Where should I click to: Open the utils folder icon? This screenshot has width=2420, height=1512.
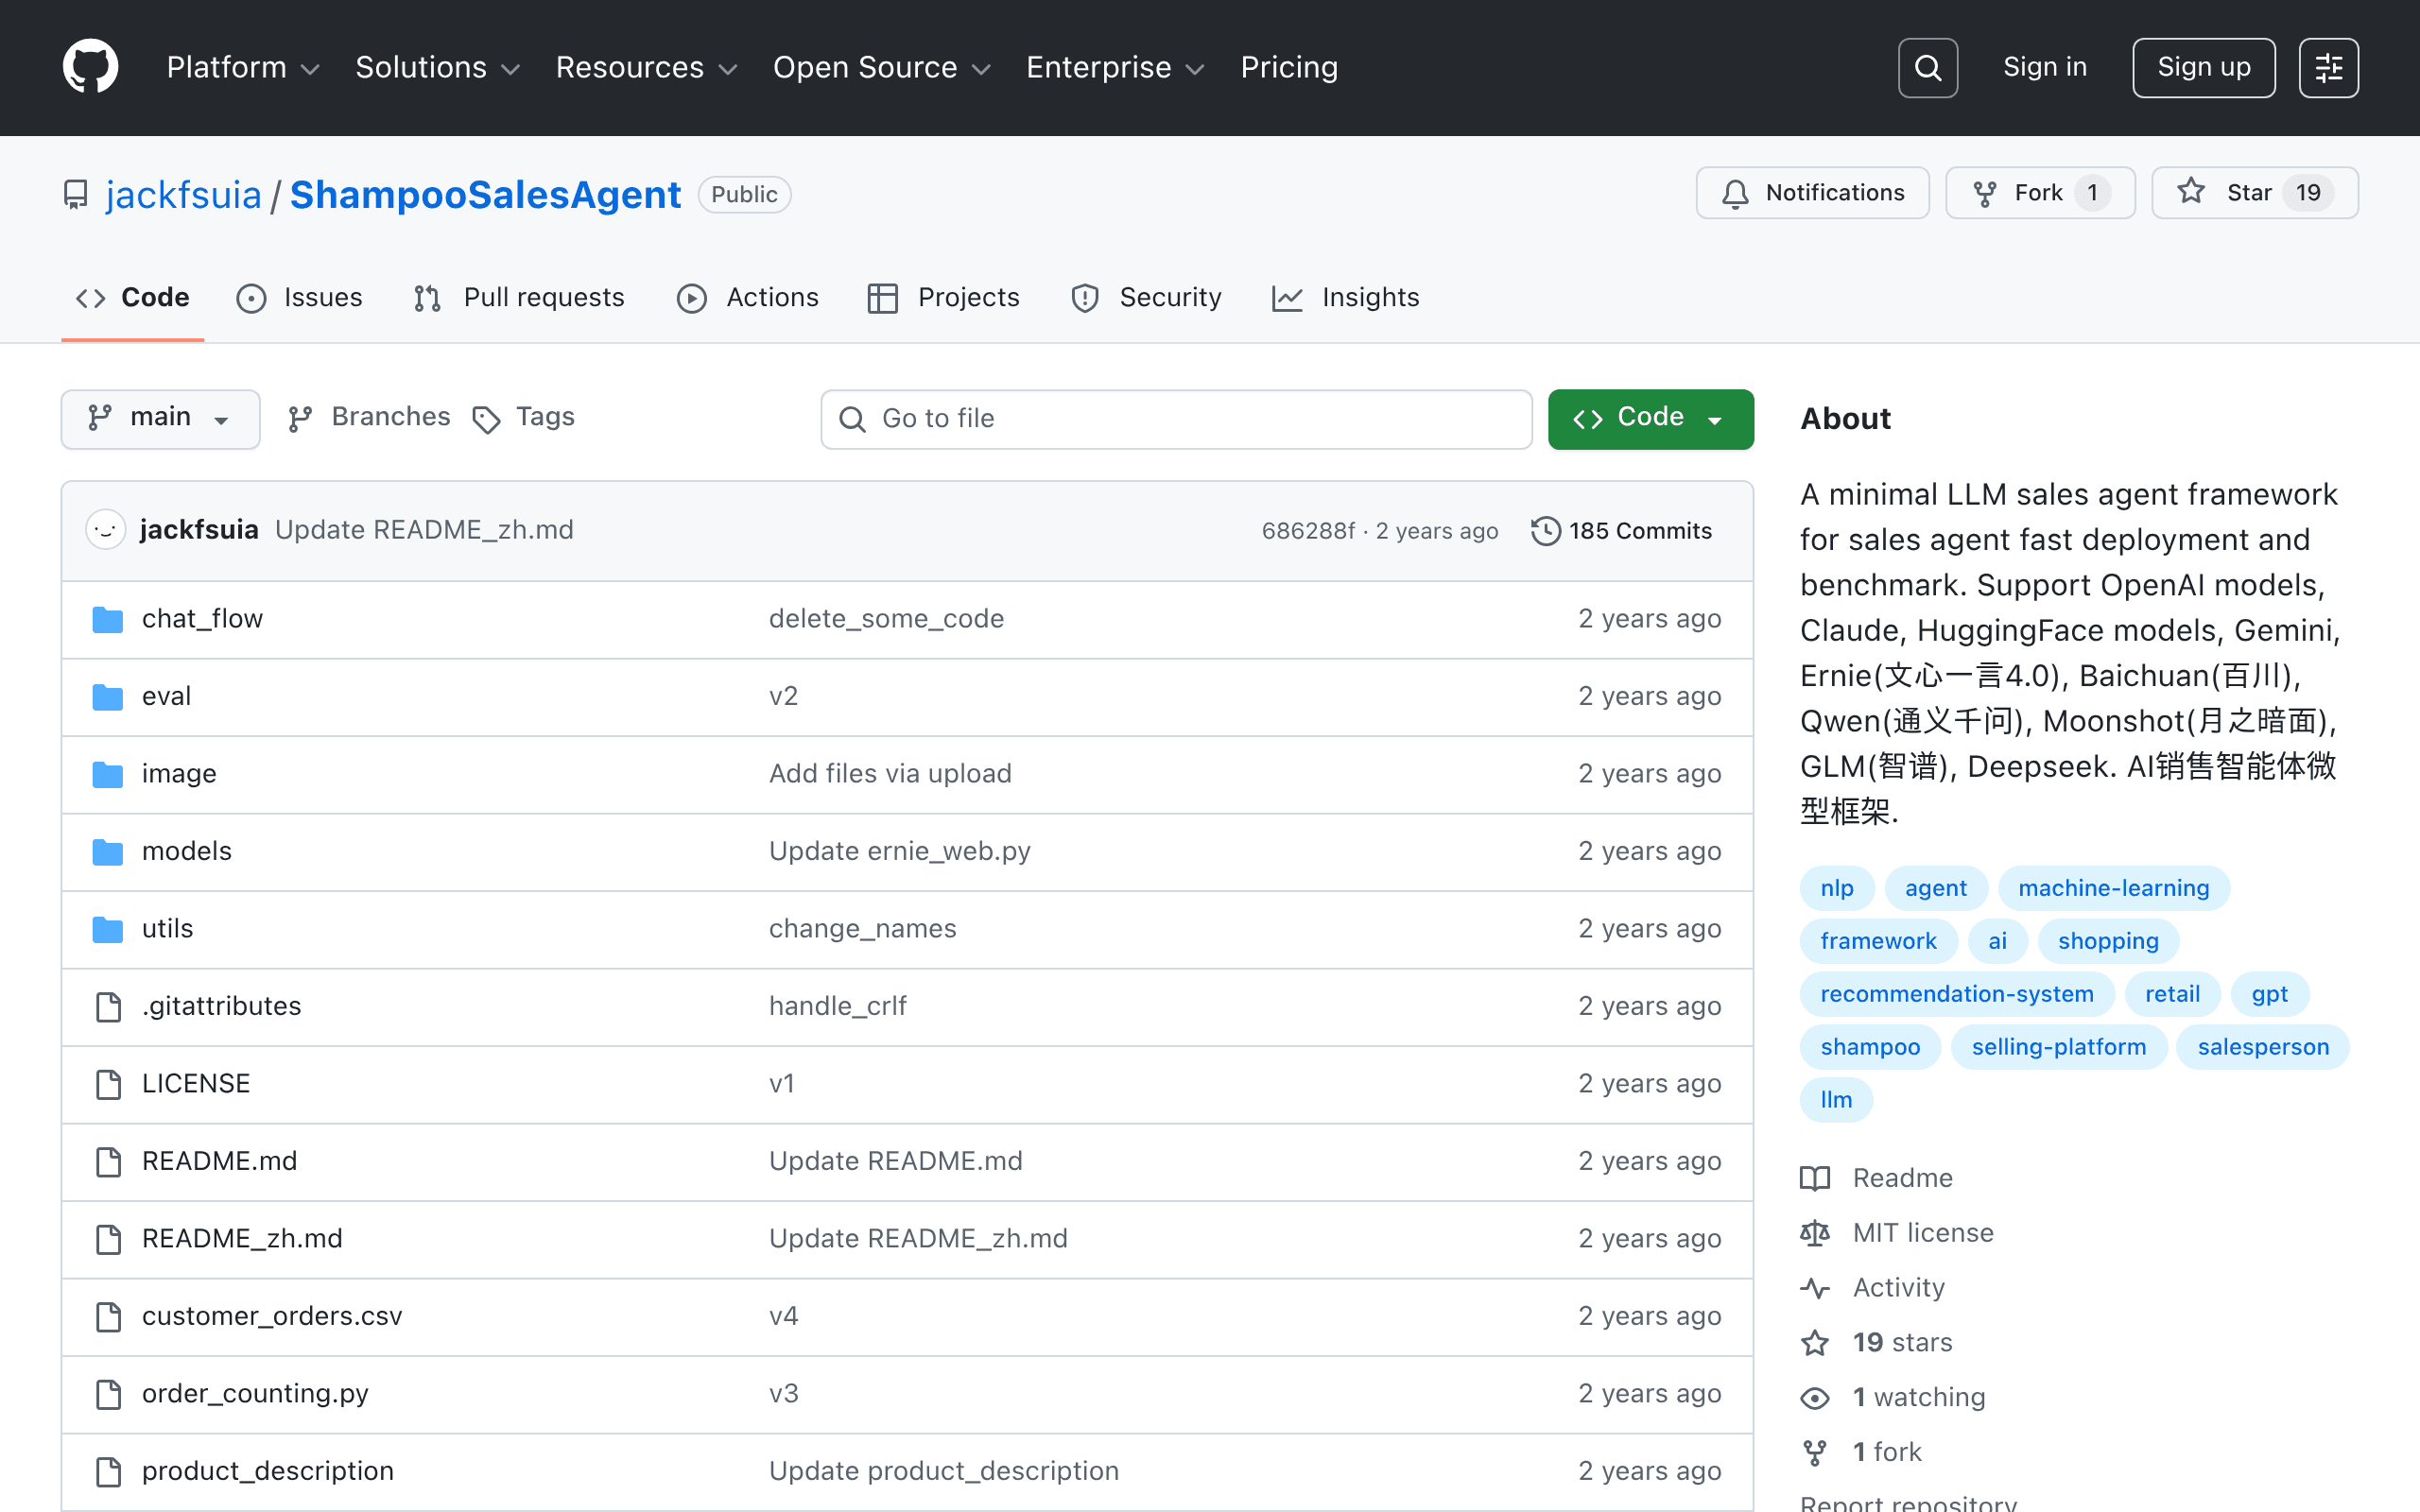(x=107, y=930)
